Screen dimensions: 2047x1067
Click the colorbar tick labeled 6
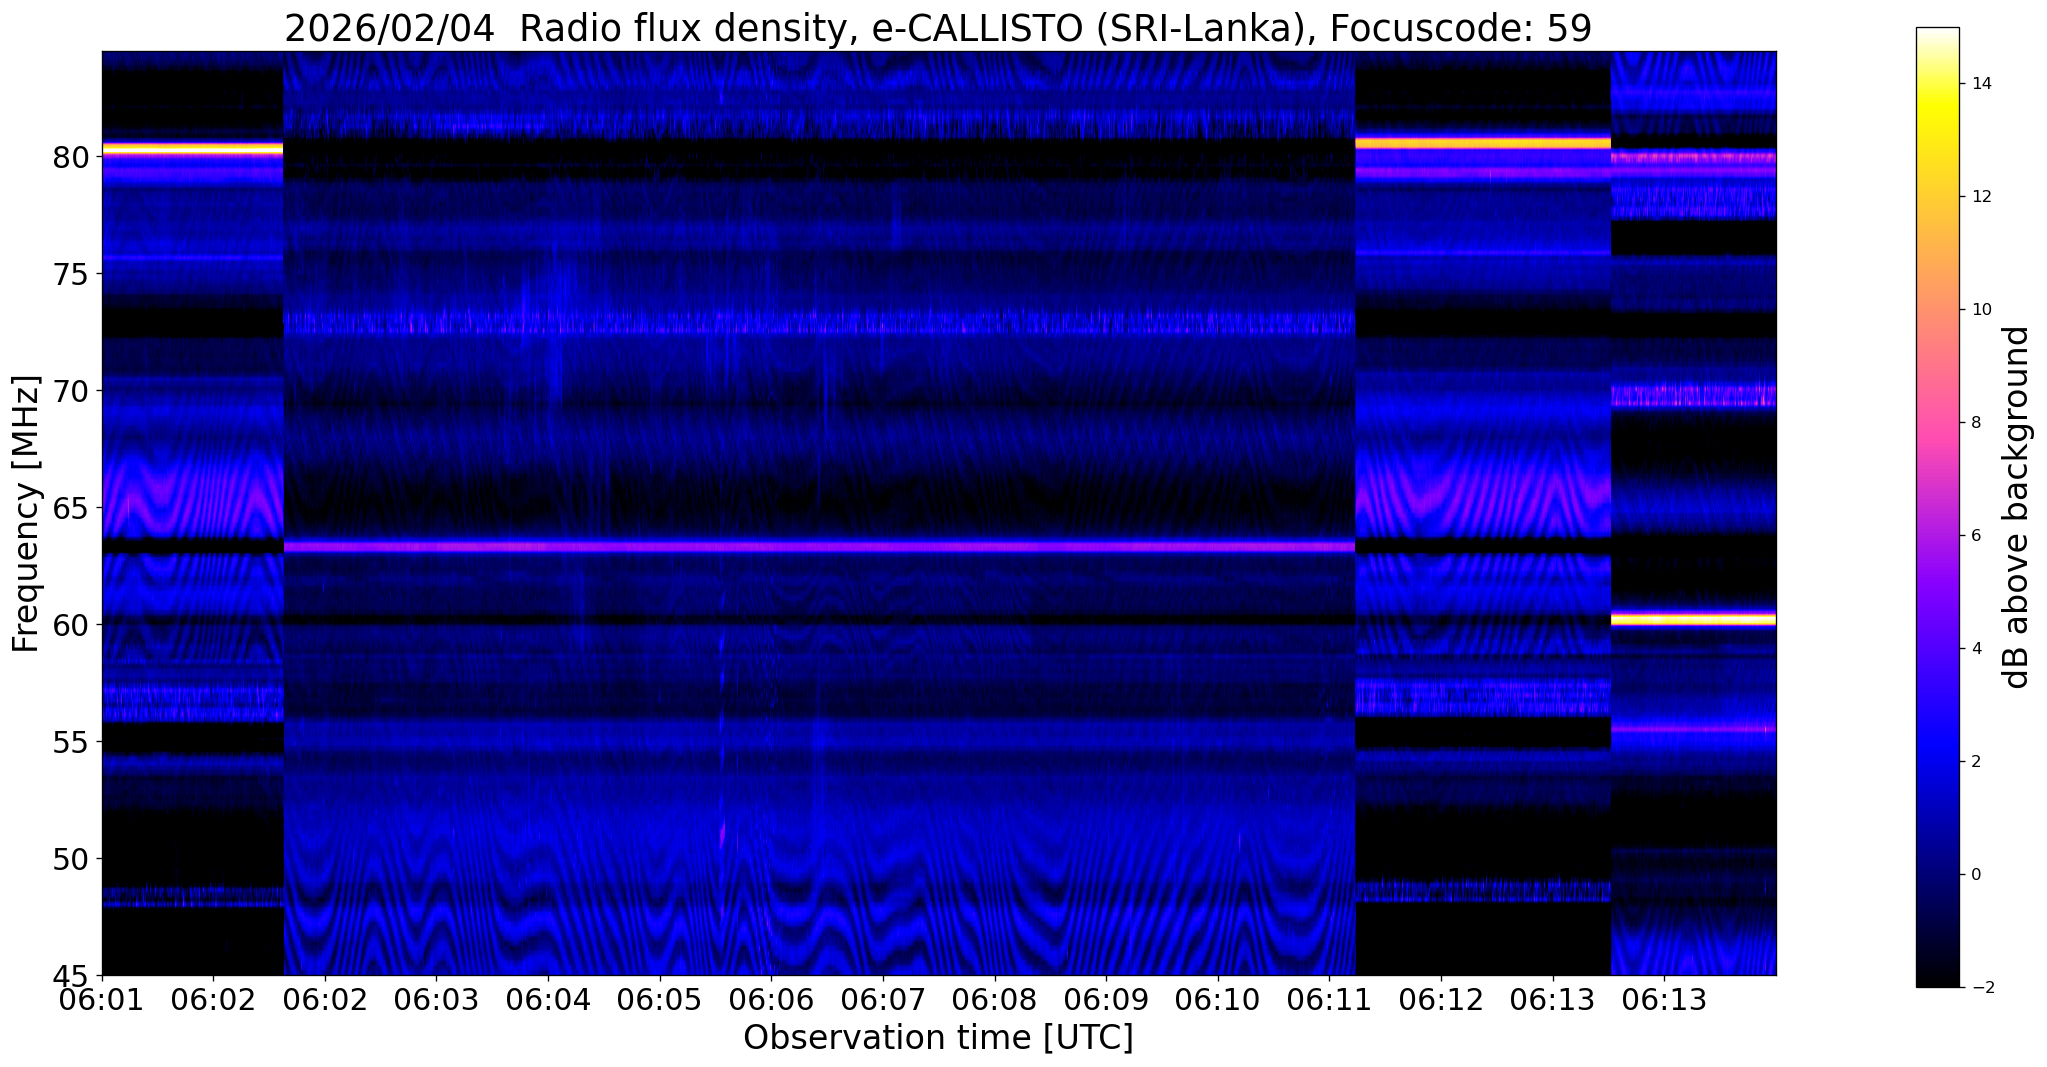(1974, 536)
